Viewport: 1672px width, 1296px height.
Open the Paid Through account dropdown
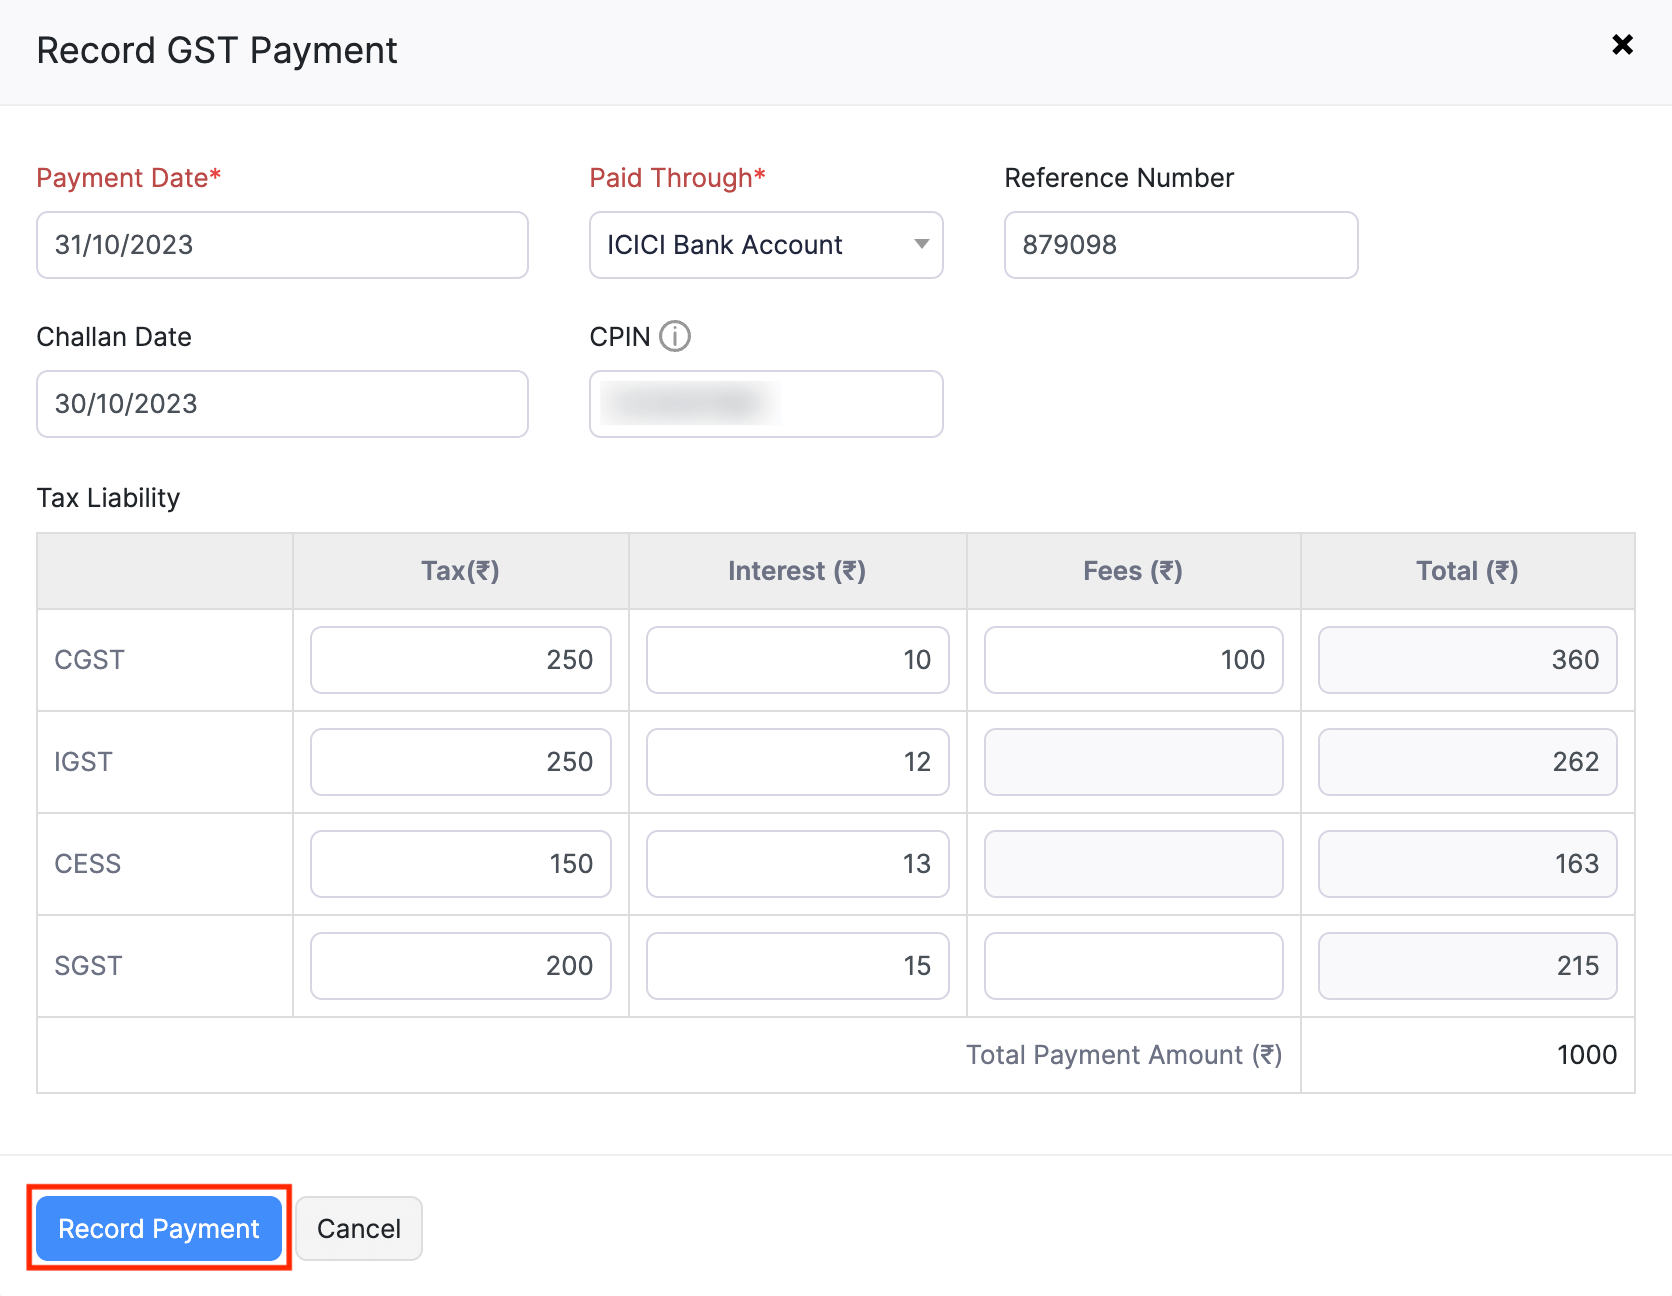pyautogui.click(x=765, y=245)
